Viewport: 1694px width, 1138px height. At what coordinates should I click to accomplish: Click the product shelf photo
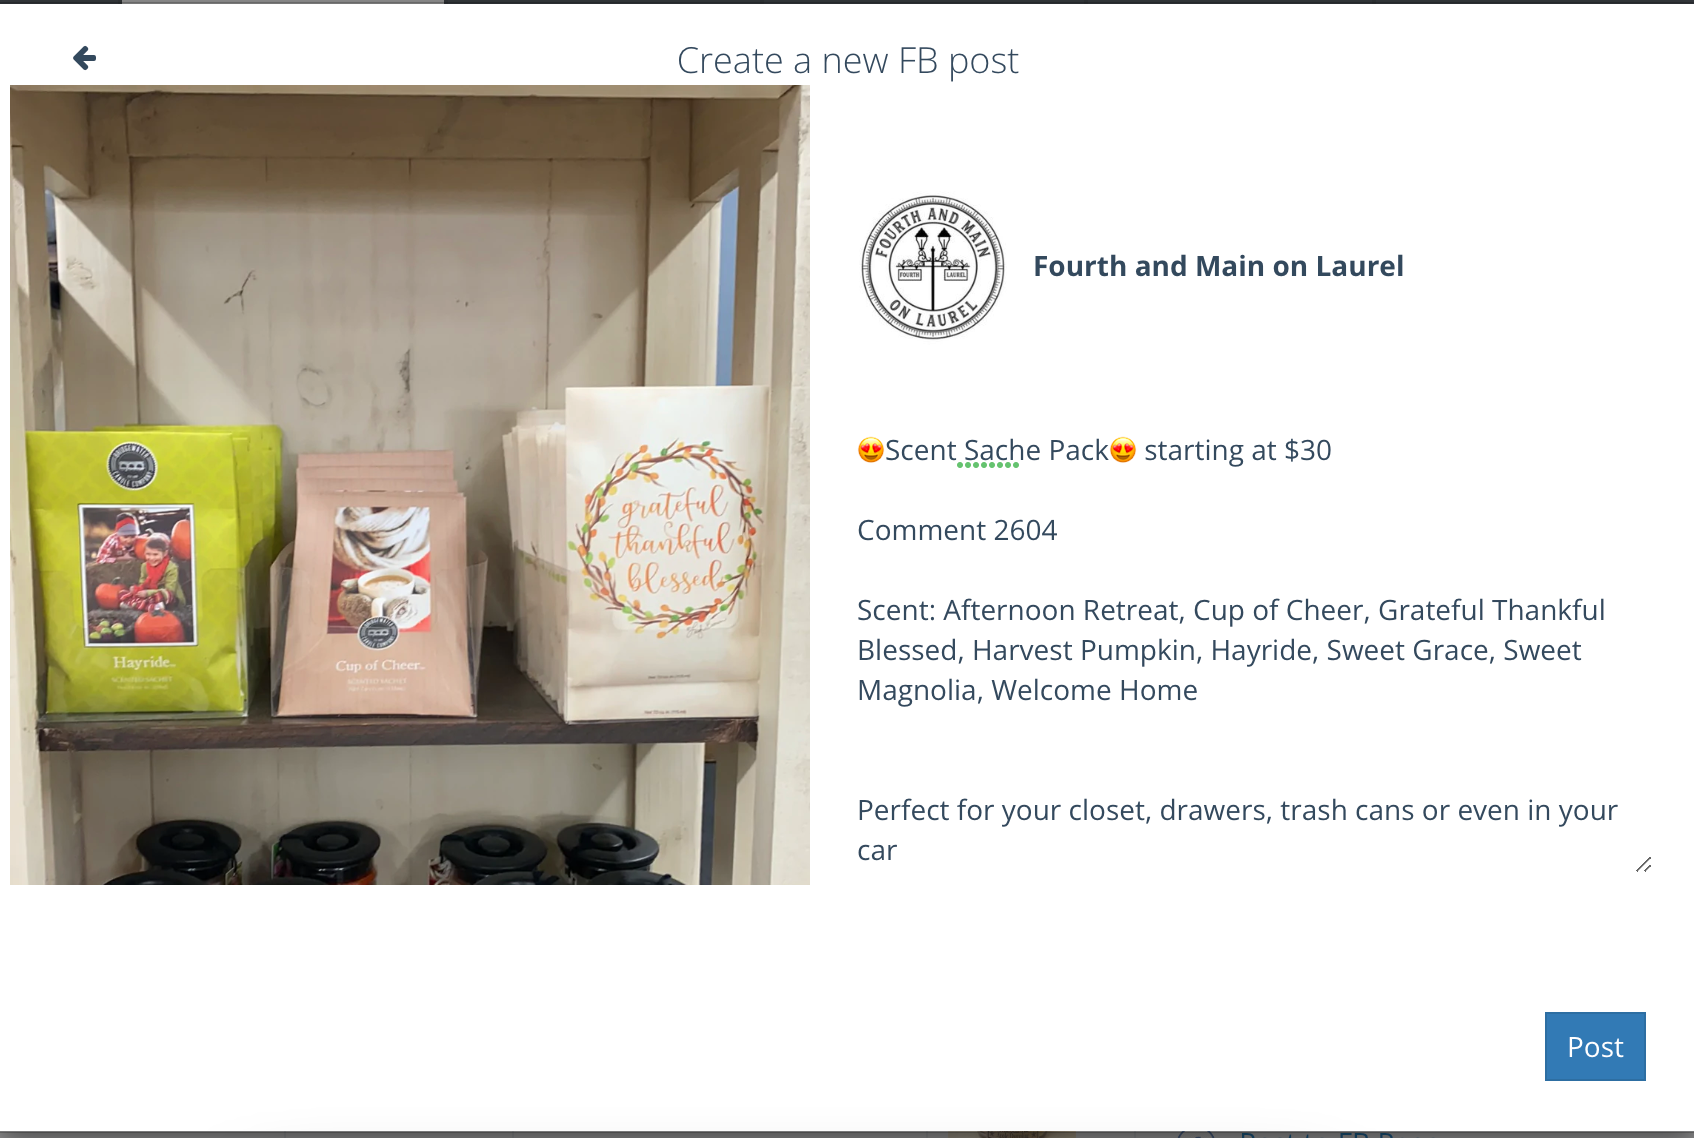point(410,485)
